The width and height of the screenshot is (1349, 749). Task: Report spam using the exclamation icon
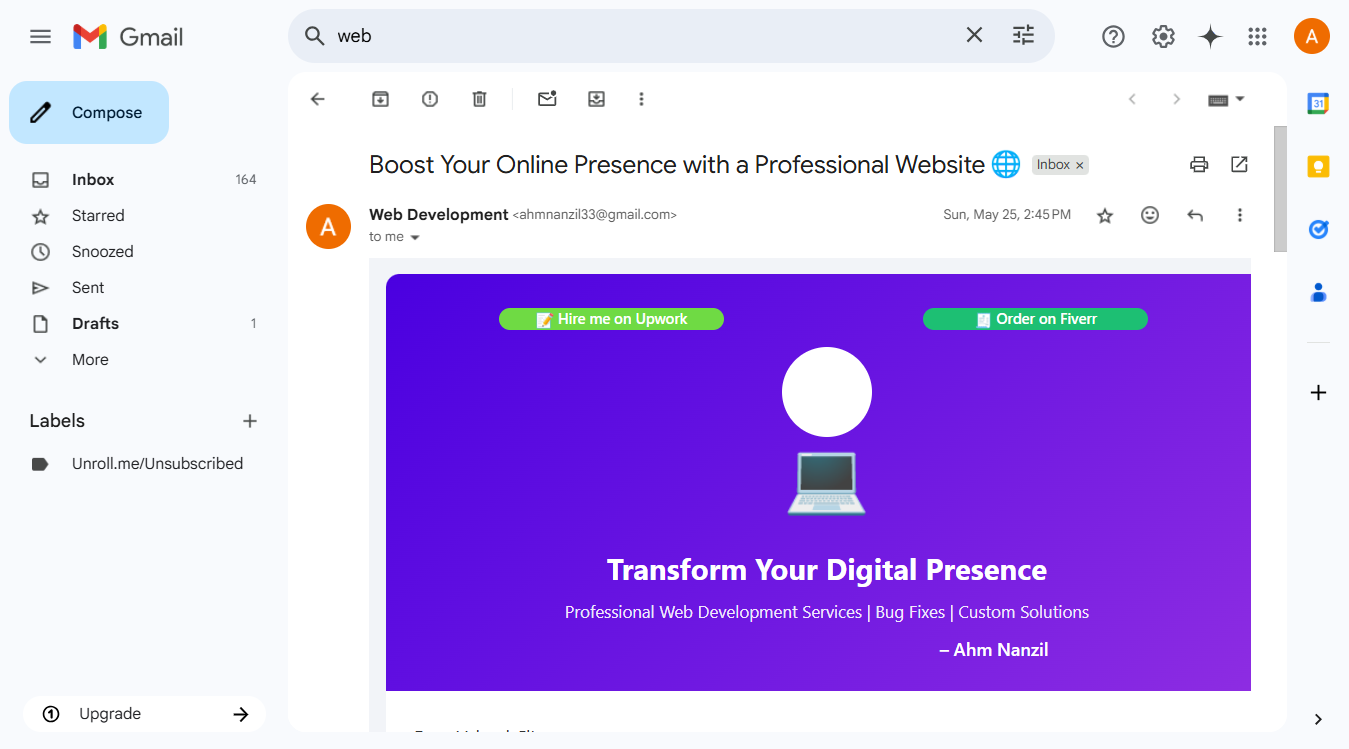[x=430, y=99]
